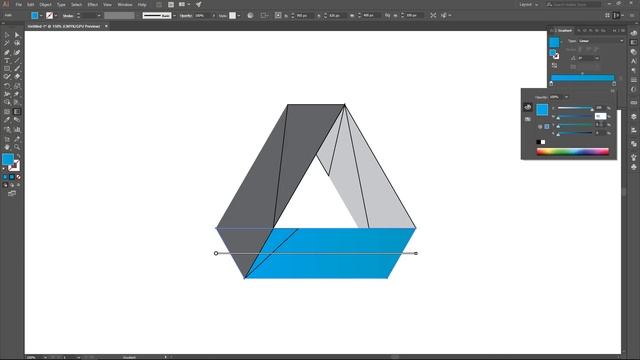
Task: Open the File menu
Action: click(19, 4)
